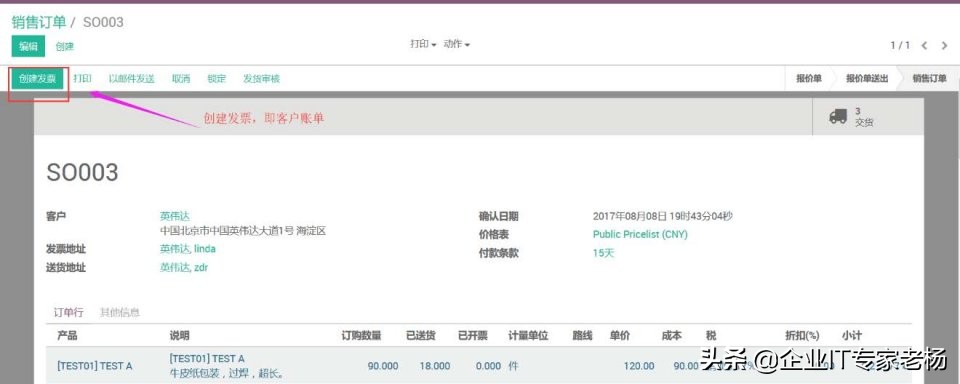This screenshot has width=960, height=384.
Task: Switch to the 其他信息 tab
Action: point(120,312)
